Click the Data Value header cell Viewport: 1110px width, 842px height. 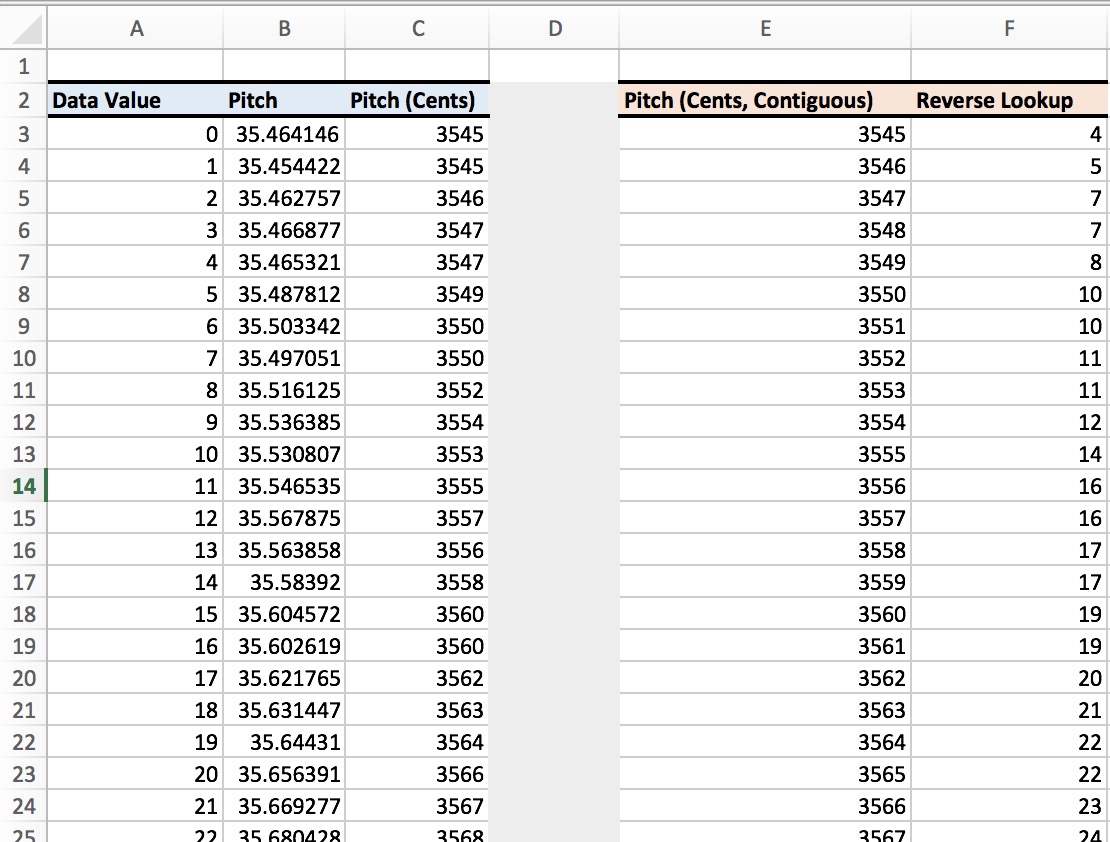point(136,100)
